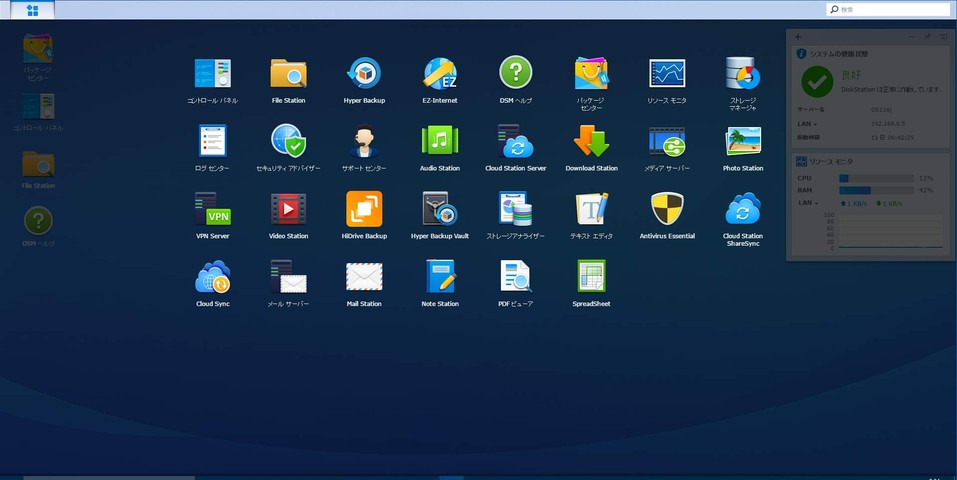Add a widget with the plus button
This screenshot has width=957, height=480.
coord(798,37)
